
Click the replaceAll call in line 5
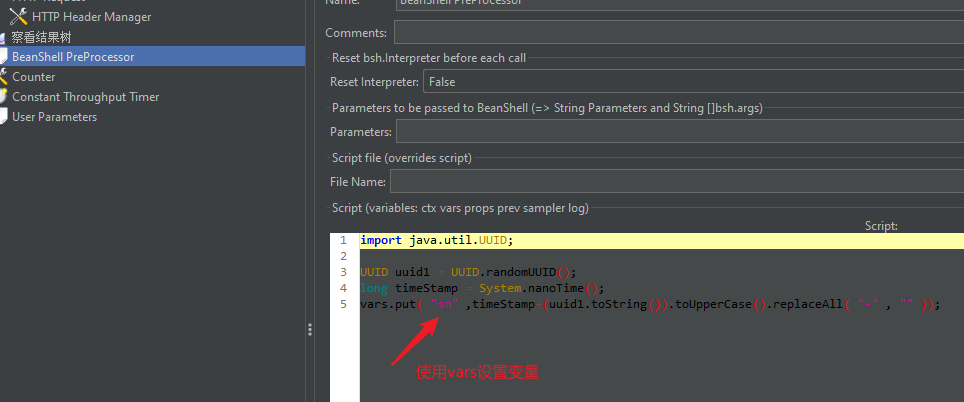pyautogui.click(x=856, y=304)
